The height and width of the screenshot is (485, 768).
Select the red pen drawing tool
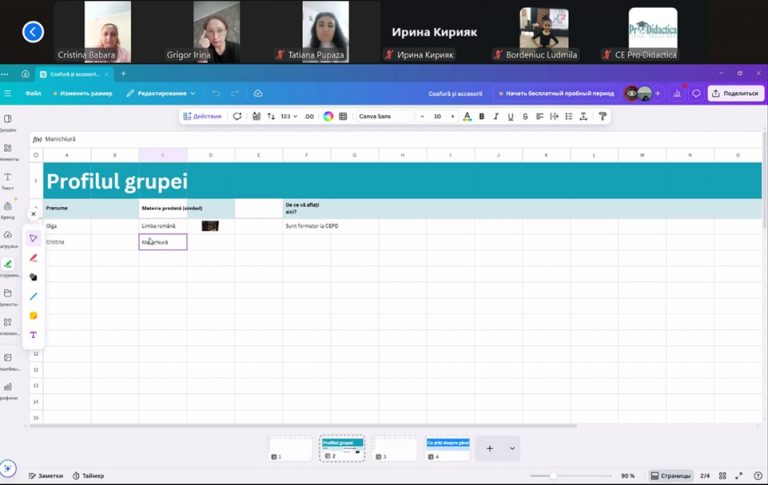33,257
